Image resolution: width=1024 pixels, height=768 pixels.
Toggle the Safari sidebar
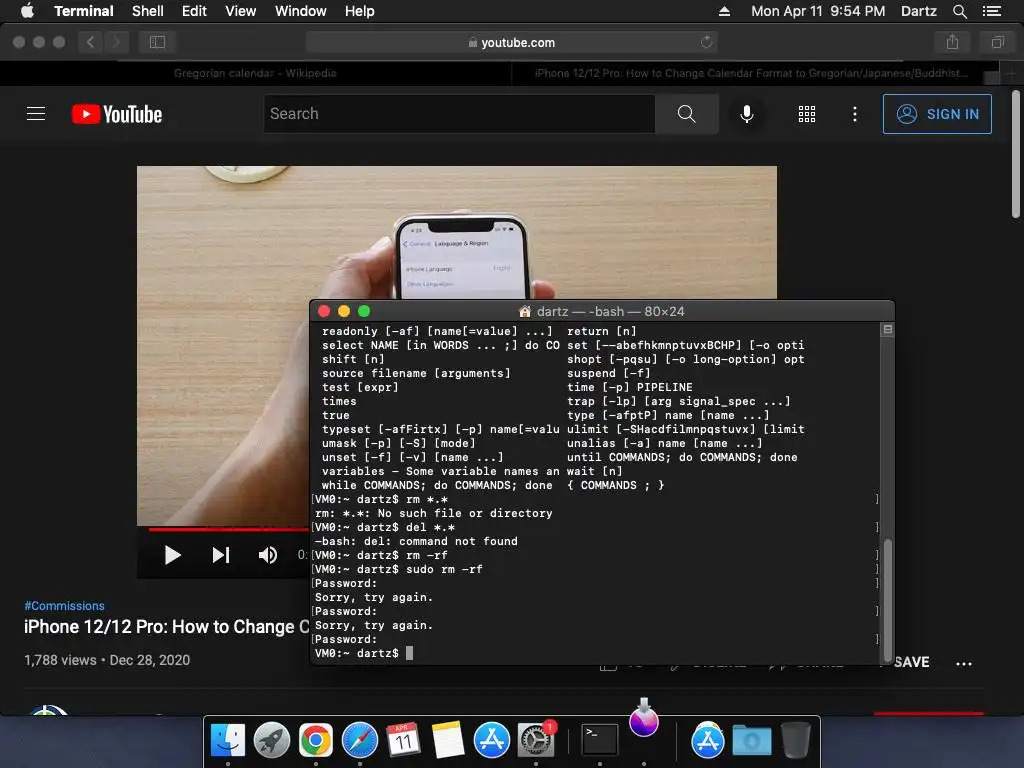pyautogui.click(x=157, y=42)
